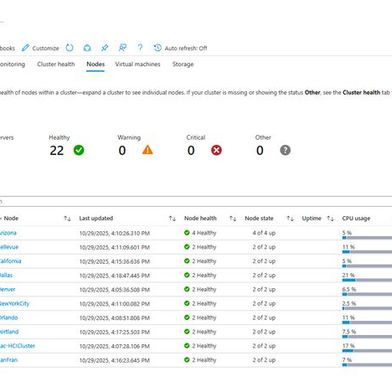Screen dimensions: 392x392
Task: Click the circular Refresh icon
Action: (69, 48)
